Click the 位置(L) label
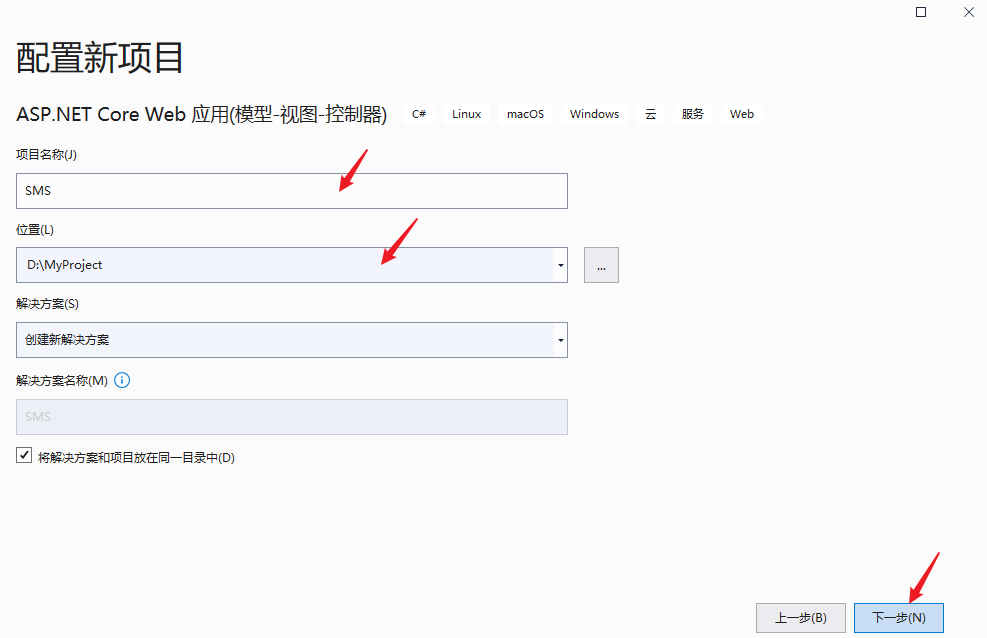 tap(35, 230)
